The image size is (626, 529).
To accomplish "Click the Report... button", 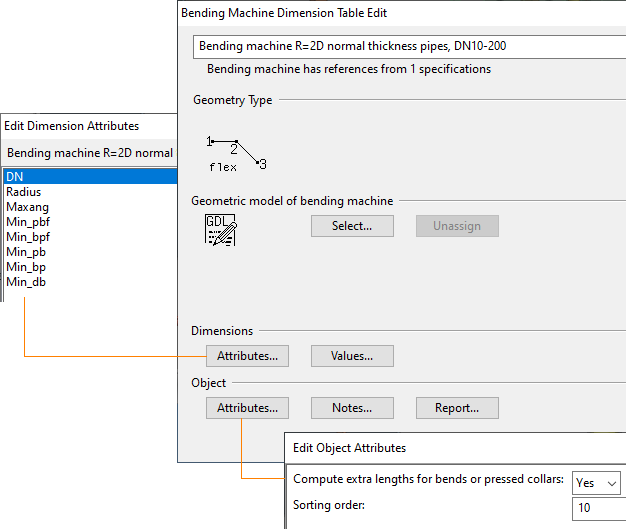I will point(456,408).
